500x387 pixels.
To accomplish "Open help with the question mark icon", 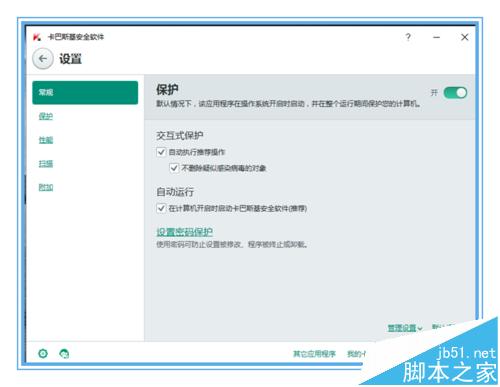I will coord(408,37).
